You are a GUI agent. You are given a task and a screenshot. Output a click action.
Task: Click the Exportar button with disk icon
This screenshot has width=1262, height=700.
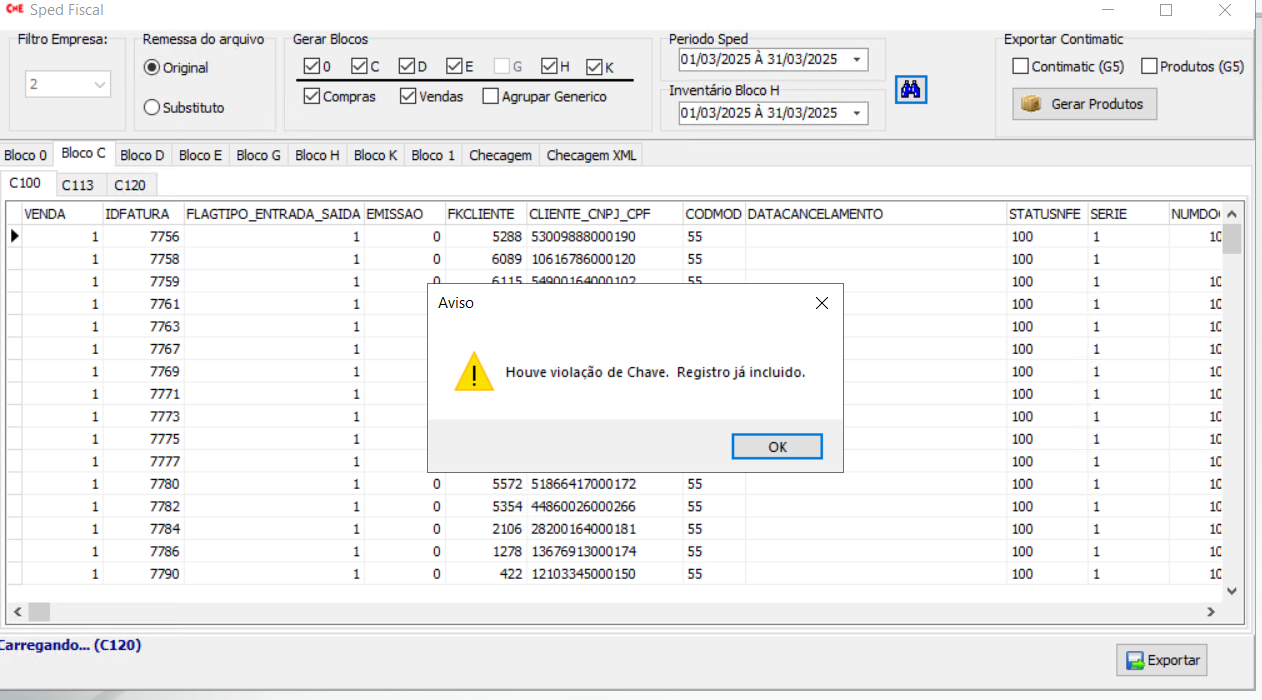[1162, 660]
